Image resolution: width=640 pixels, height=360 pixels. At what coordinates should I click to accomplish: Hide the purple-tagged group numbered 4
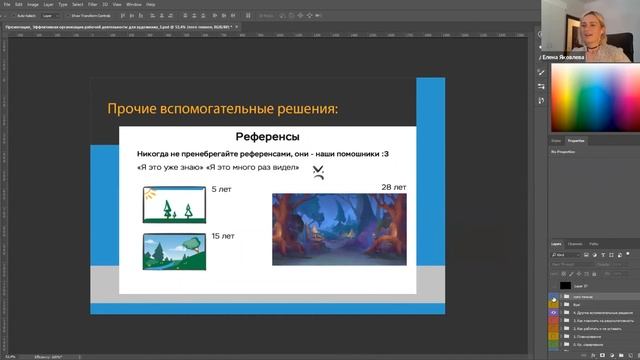click(553, 313)
